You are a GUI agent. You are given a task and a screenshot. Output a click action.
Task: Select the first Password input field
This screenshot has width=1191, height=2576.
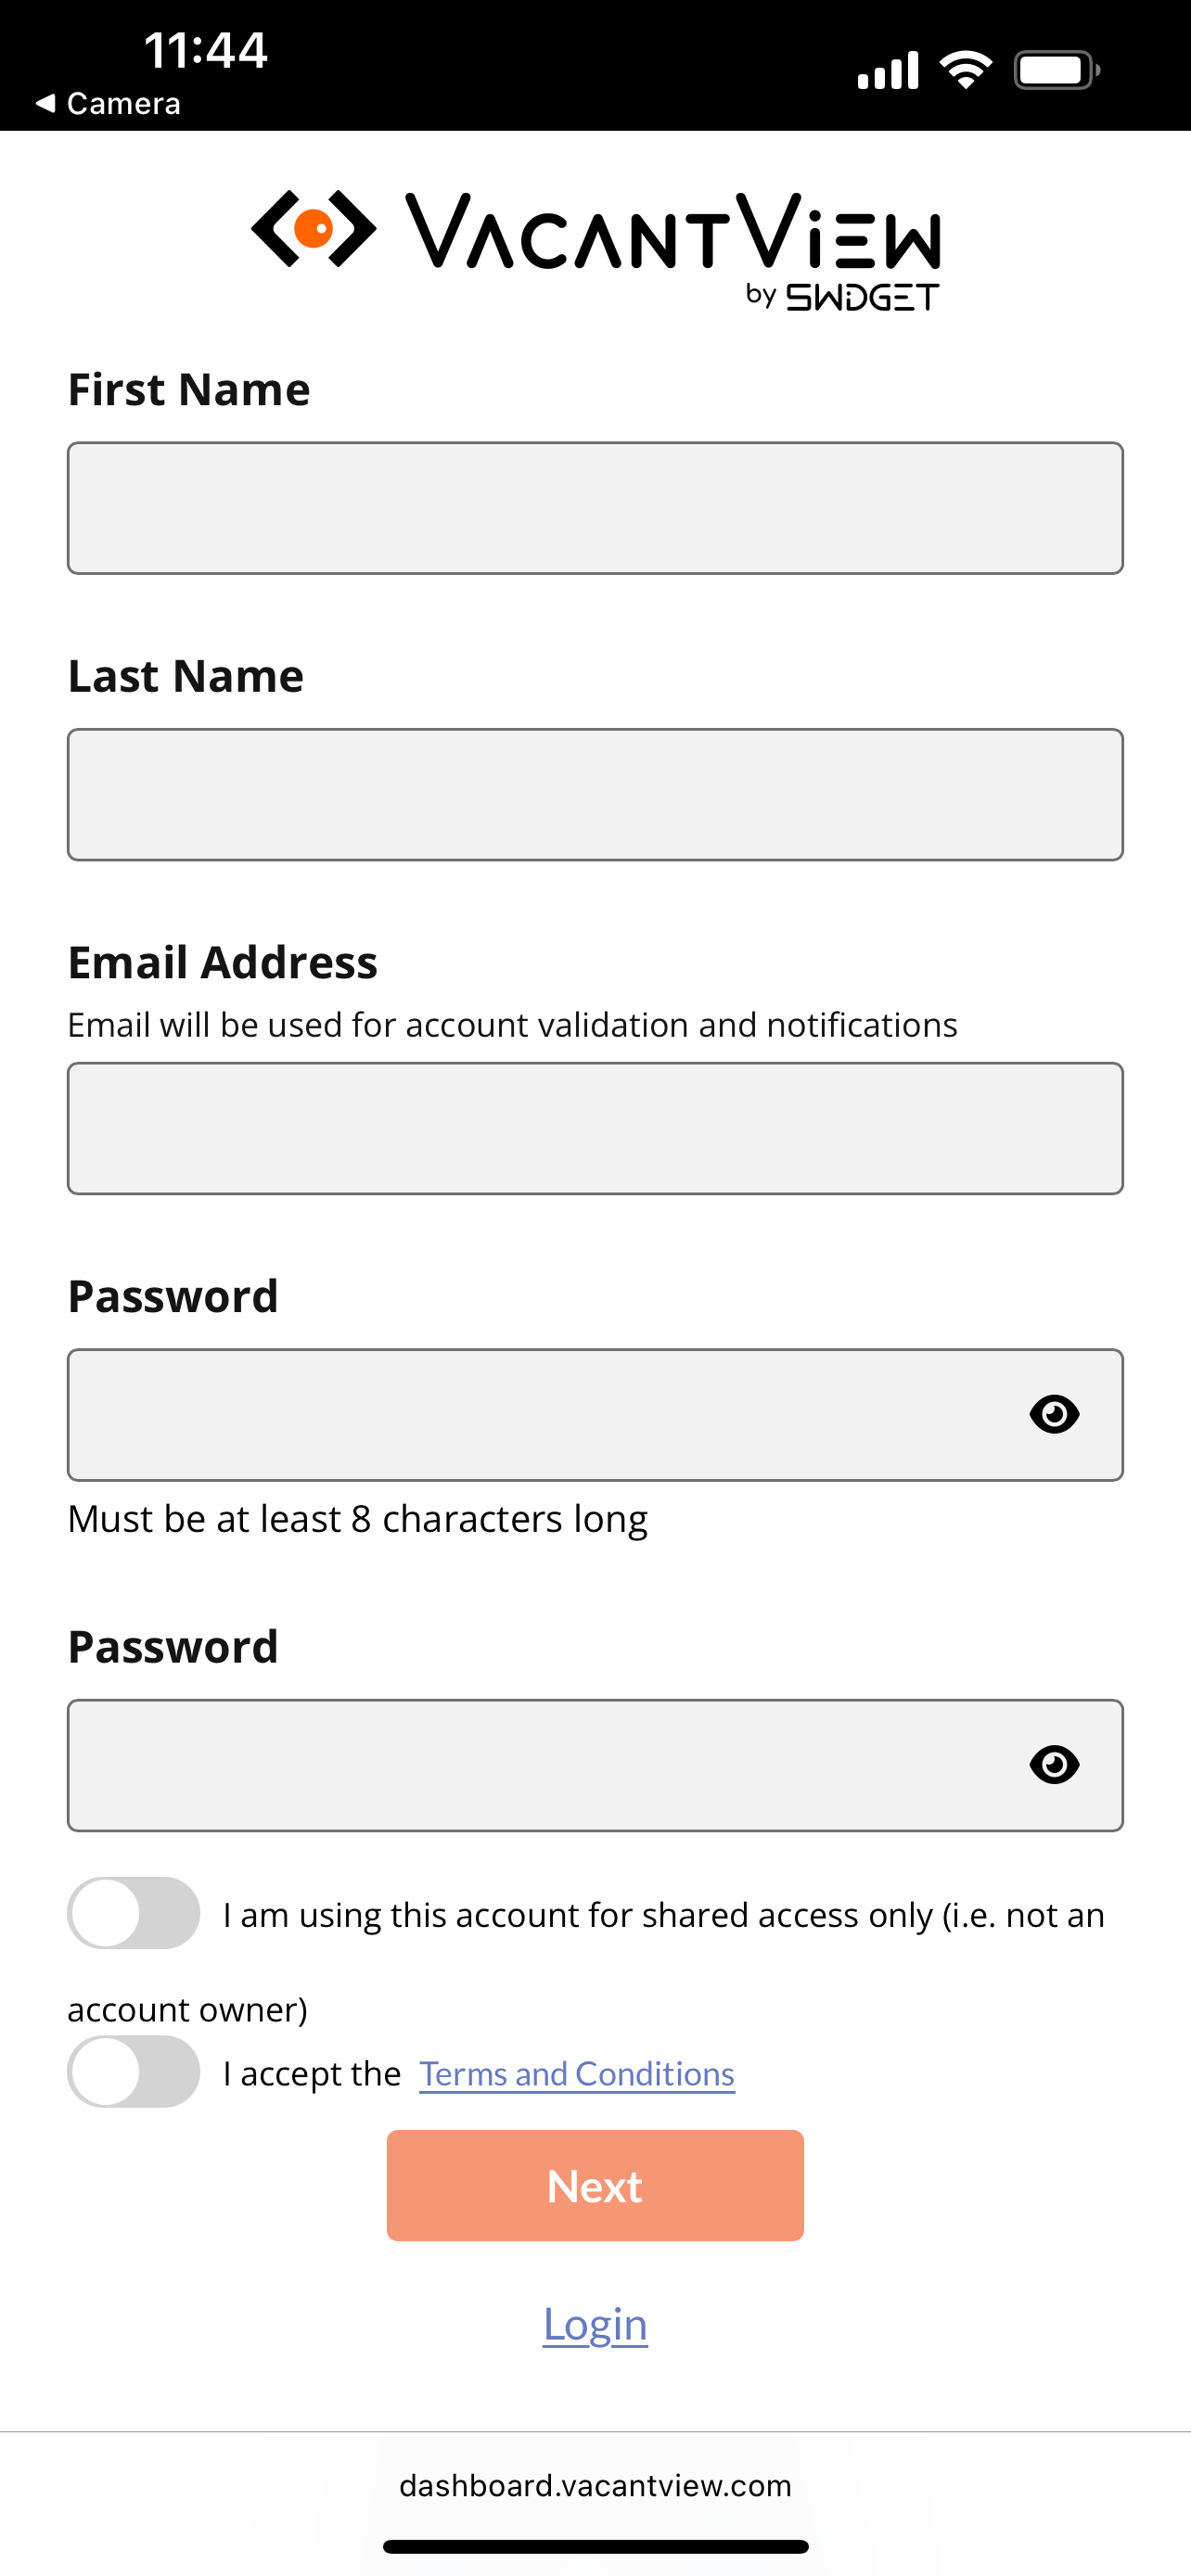pos(595,1415)
